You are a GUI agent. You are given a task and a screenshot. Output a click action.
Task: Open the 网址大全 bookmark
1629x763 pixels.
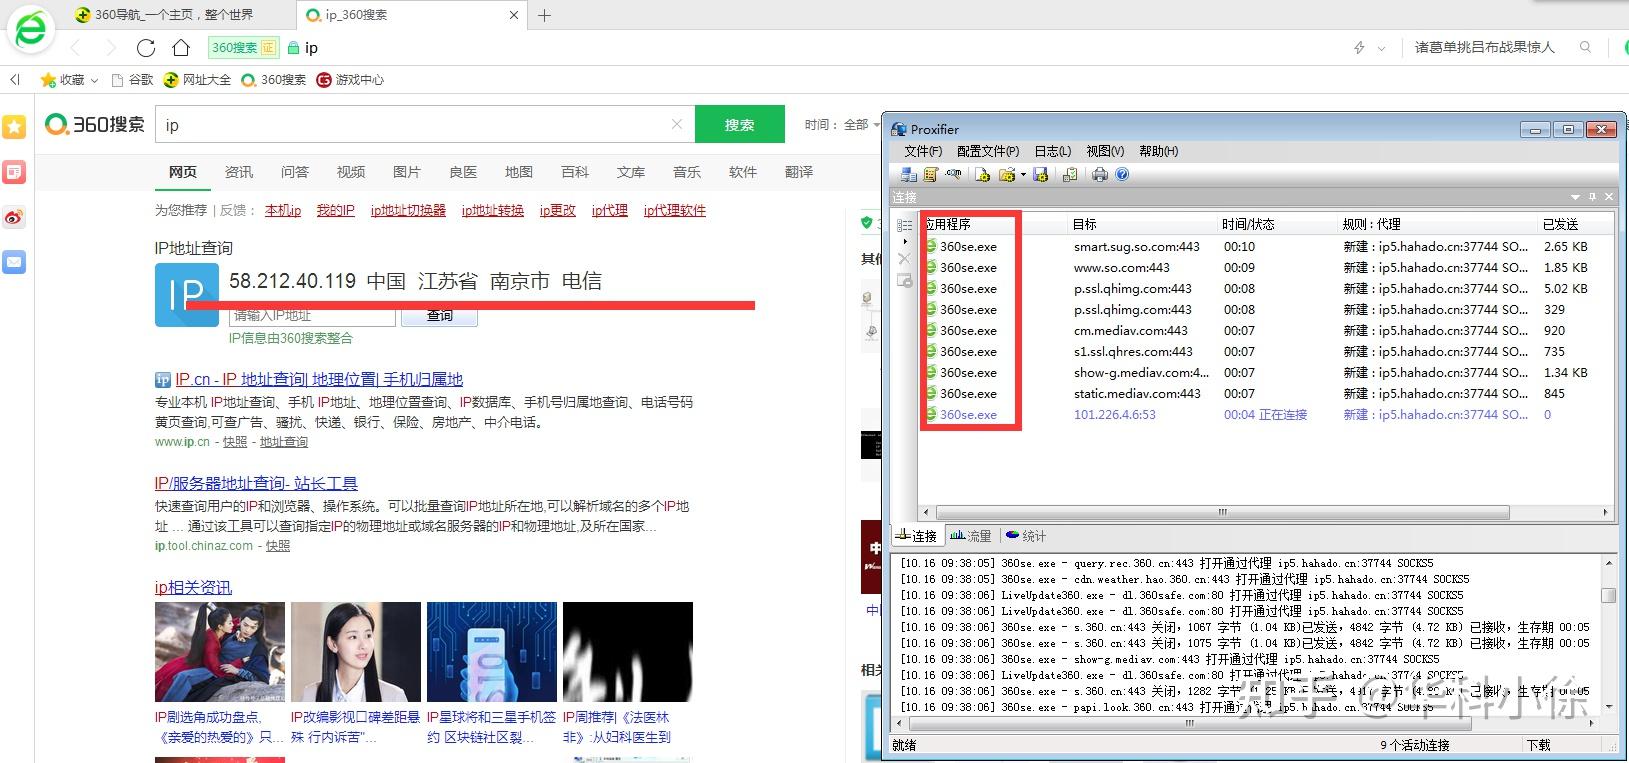(197, 79)
